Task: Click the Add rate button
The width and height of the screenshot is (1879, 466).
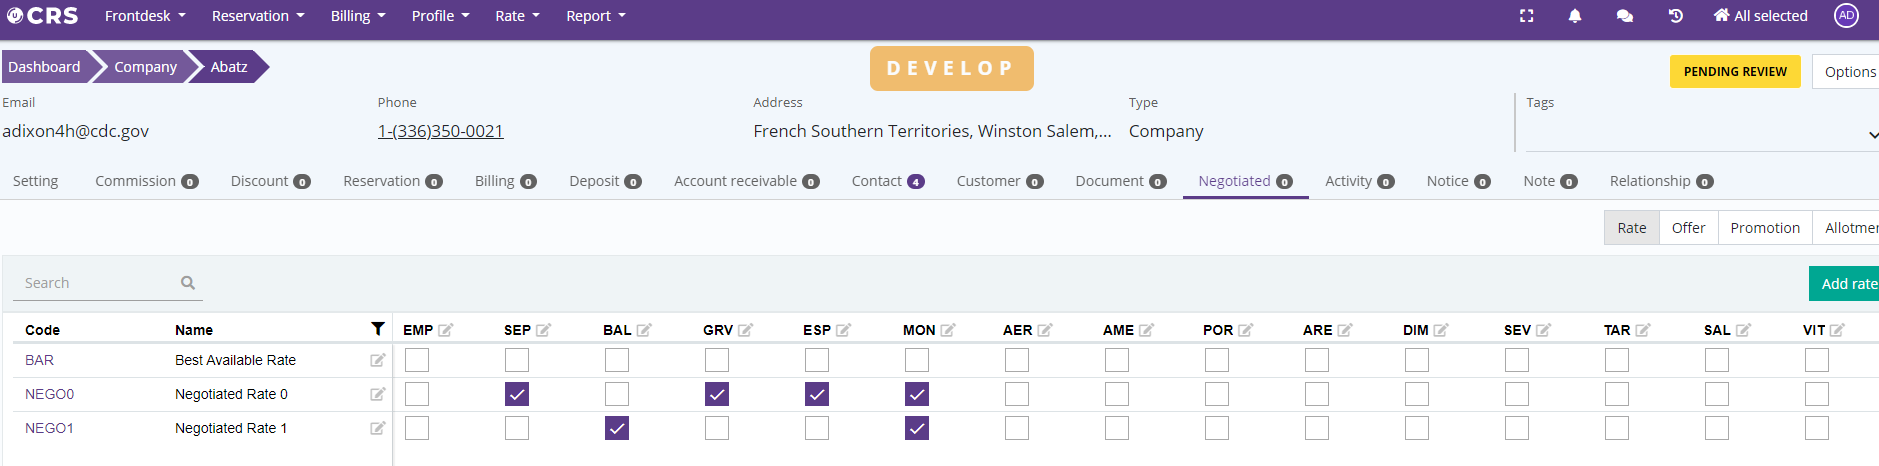Action: tap(1847, 284)
